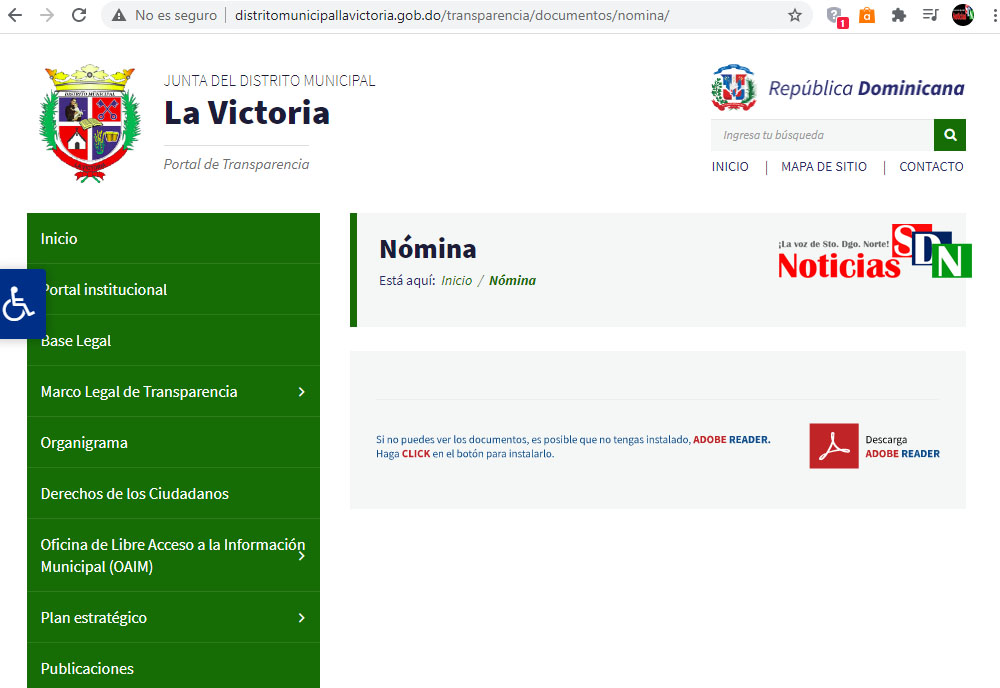Expand the Plan estratégico submenu arrow
The width and height of the screenshot is (1000, 688).
[x=301, y=618]
